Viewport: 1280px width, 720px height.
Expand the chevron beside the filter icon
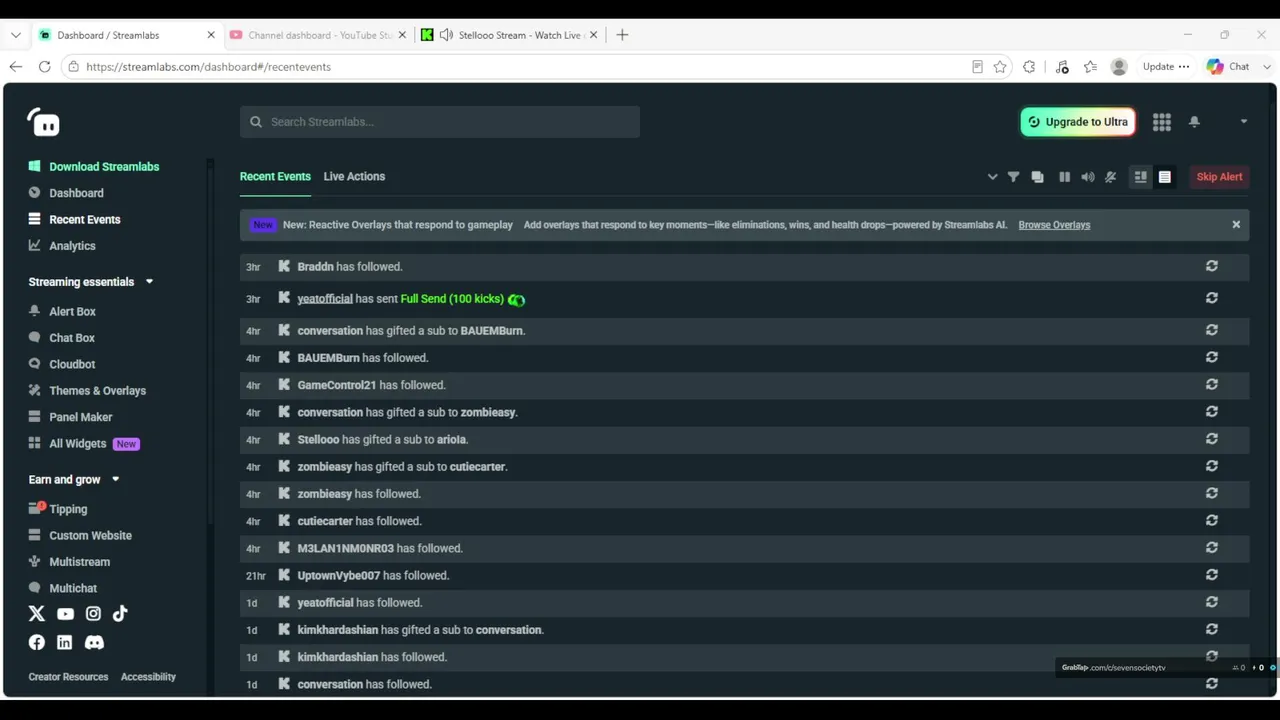click(992, 177)
